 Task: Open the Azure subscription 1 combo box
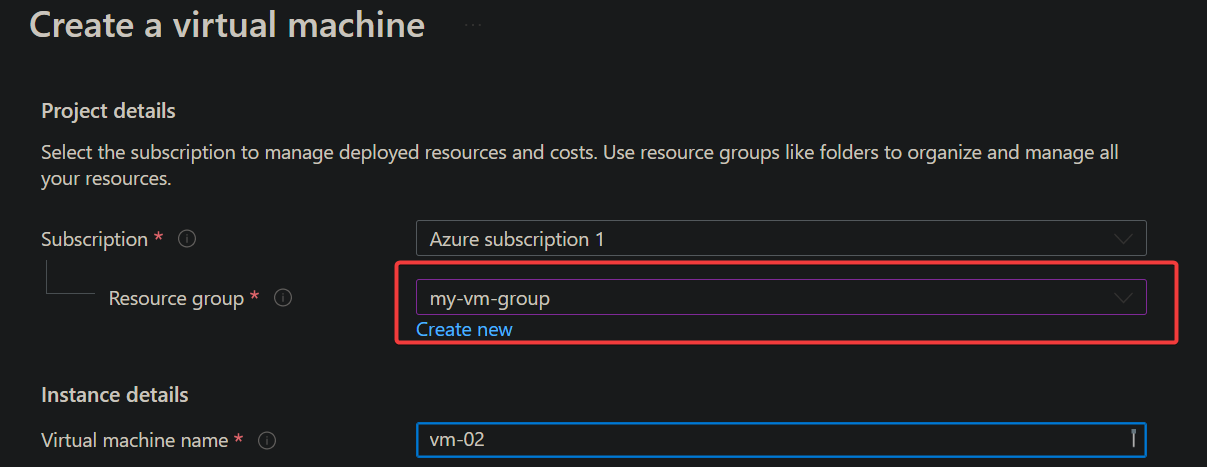click(x=781, y=239)
